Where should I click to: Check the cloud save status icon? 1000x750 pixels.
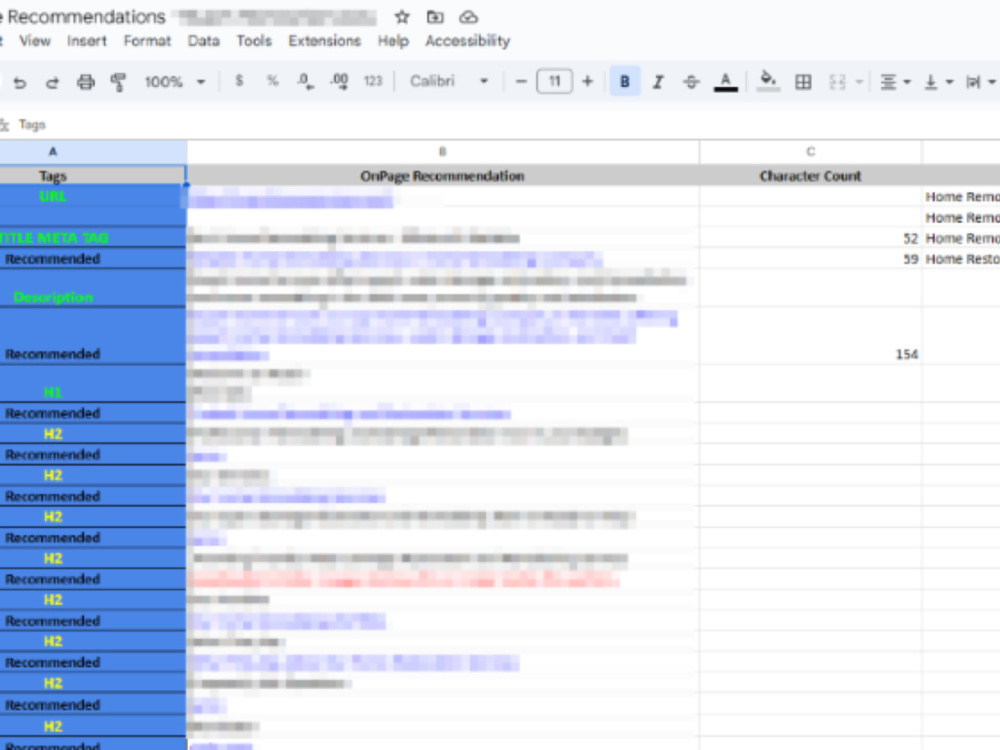[x=468, y=17]
